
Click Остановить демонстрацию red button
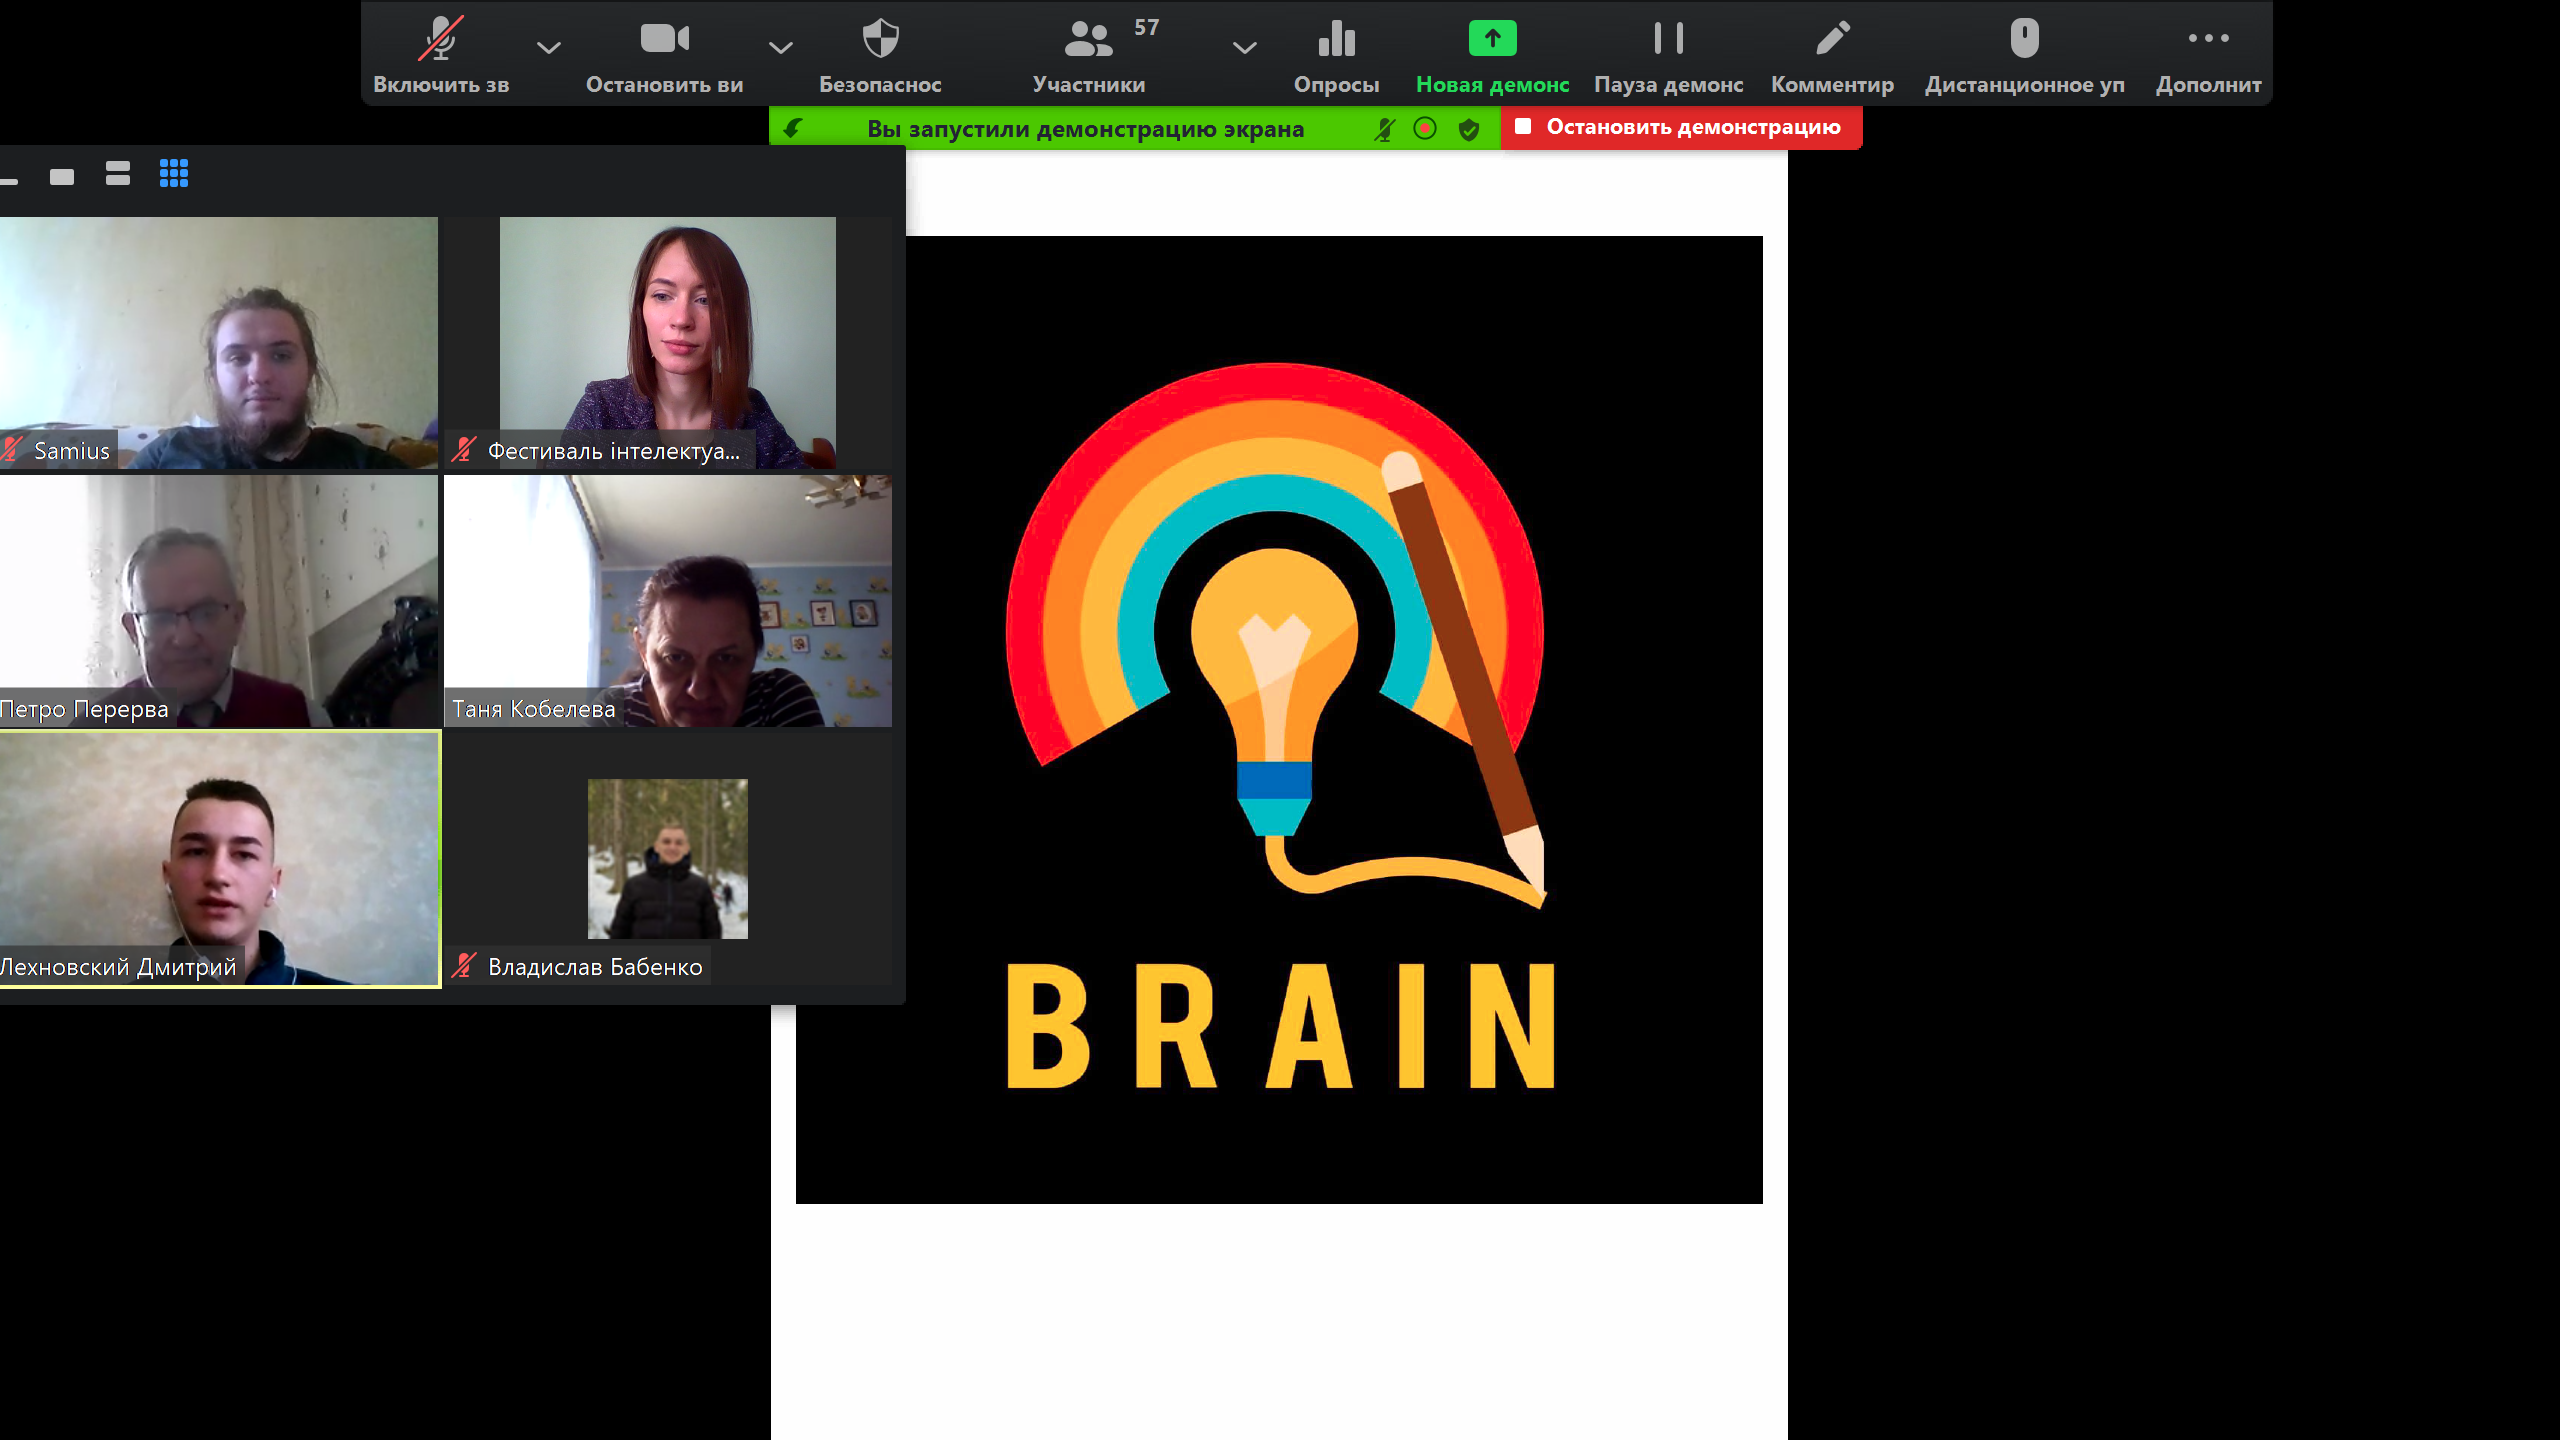click(x=1681, y=127)
